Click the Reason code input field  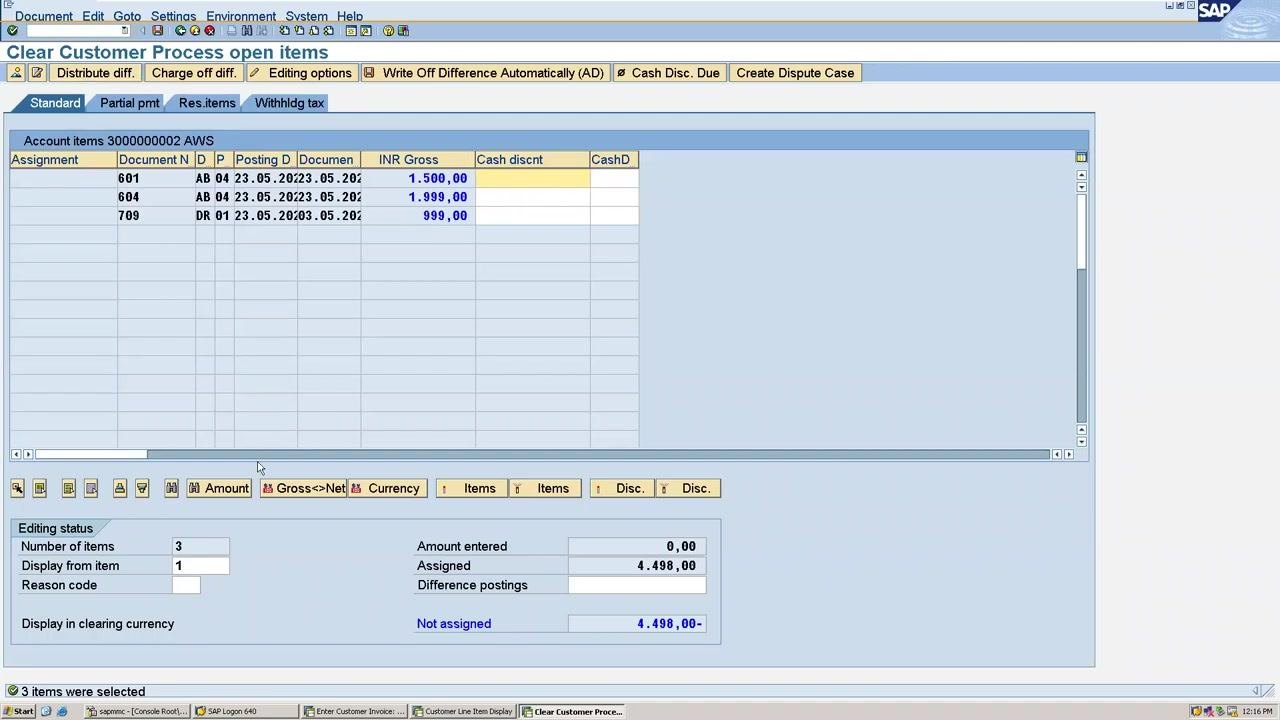pyautogui.click(x=186, y=585)
